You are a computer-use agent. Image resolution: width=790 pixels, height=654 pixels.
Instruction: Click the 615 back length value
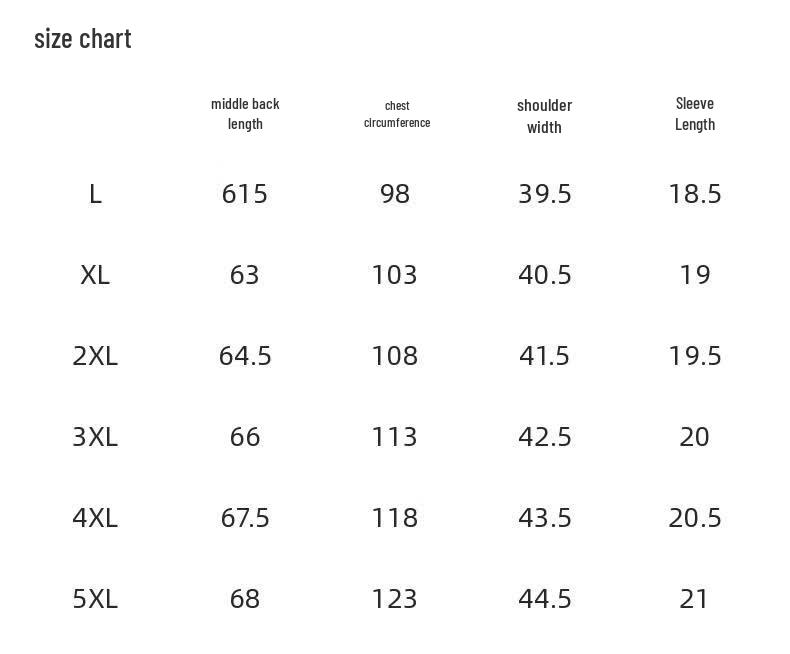(245, 194)
